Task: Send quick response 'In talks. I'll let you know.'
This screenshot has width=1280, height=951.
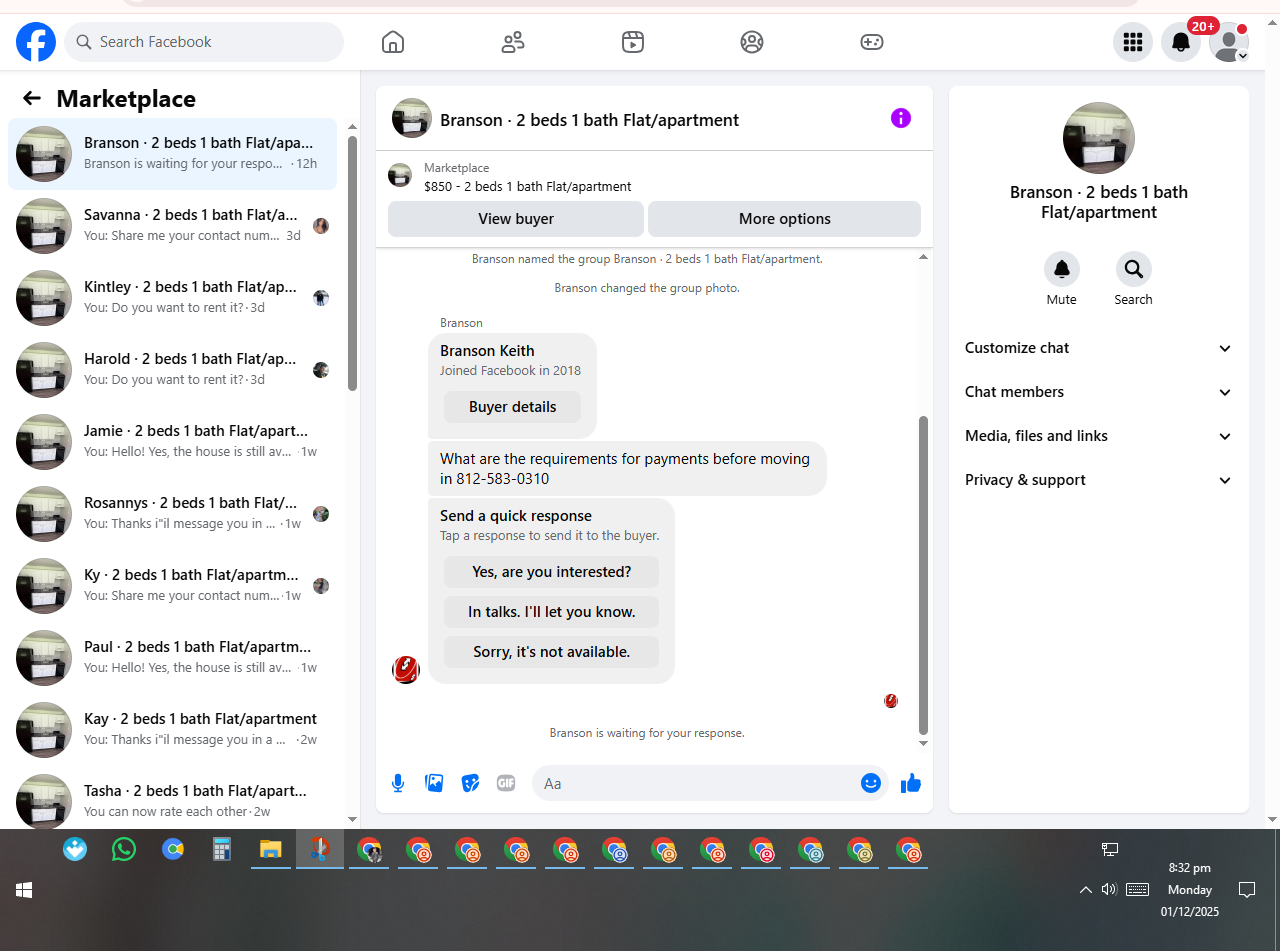Action: pos(551,612)
